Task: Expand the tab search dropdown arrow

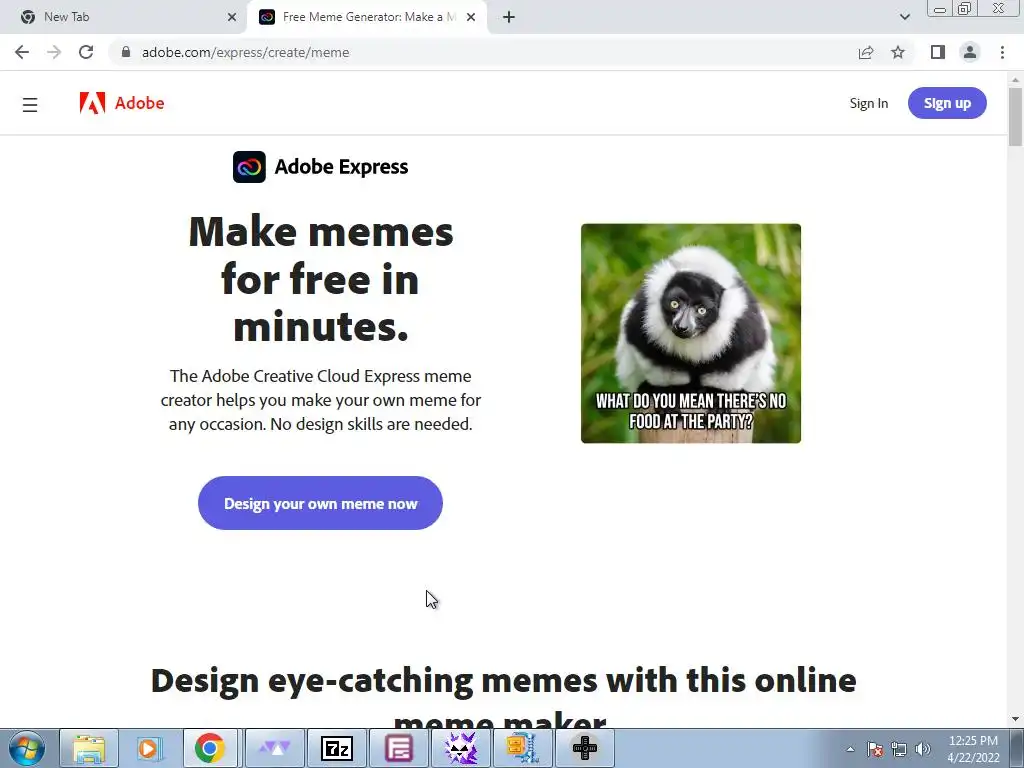Action: click(904, 17)
